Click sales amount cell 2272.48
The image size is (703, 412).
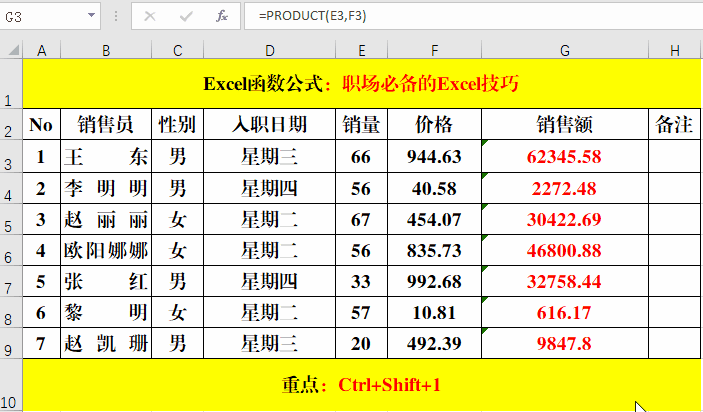pyautogui.click(x=565, y=188)
